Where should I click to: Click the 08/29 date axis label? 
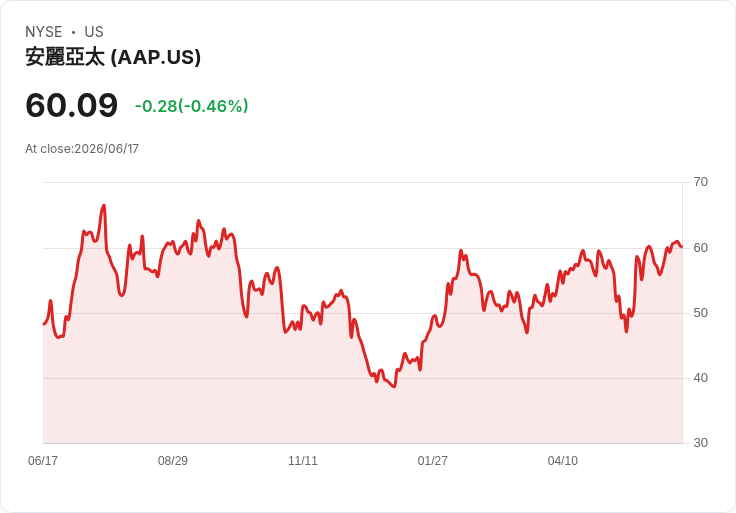[173, 460]
